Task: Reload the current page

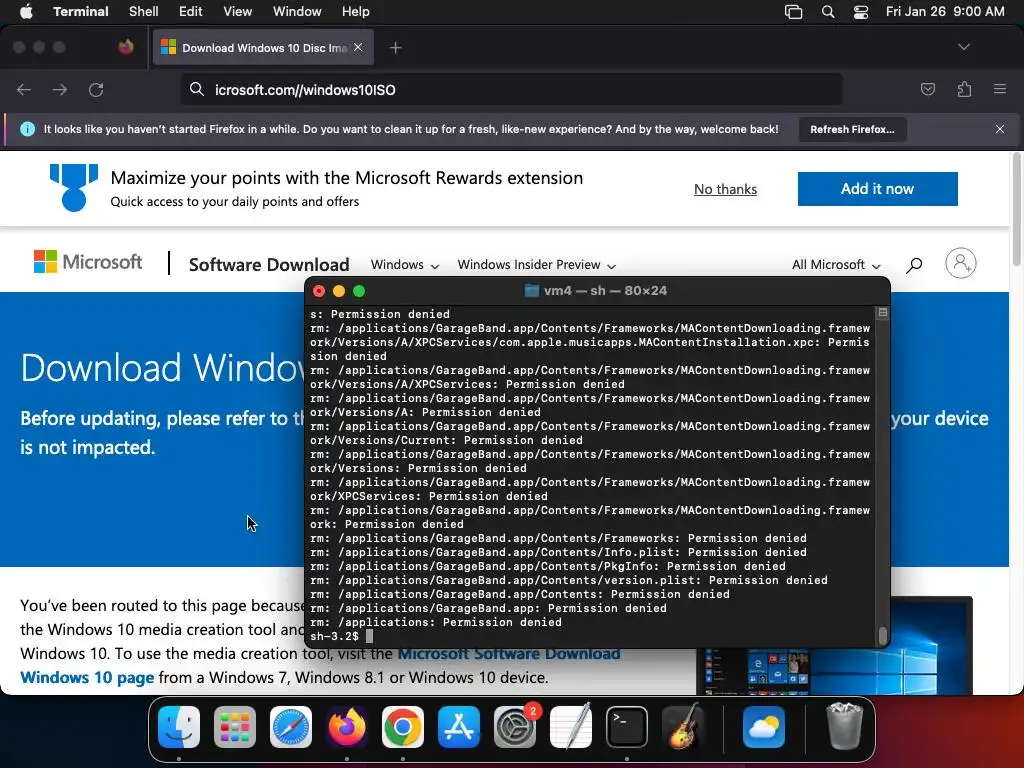Action: pos(96,89)
